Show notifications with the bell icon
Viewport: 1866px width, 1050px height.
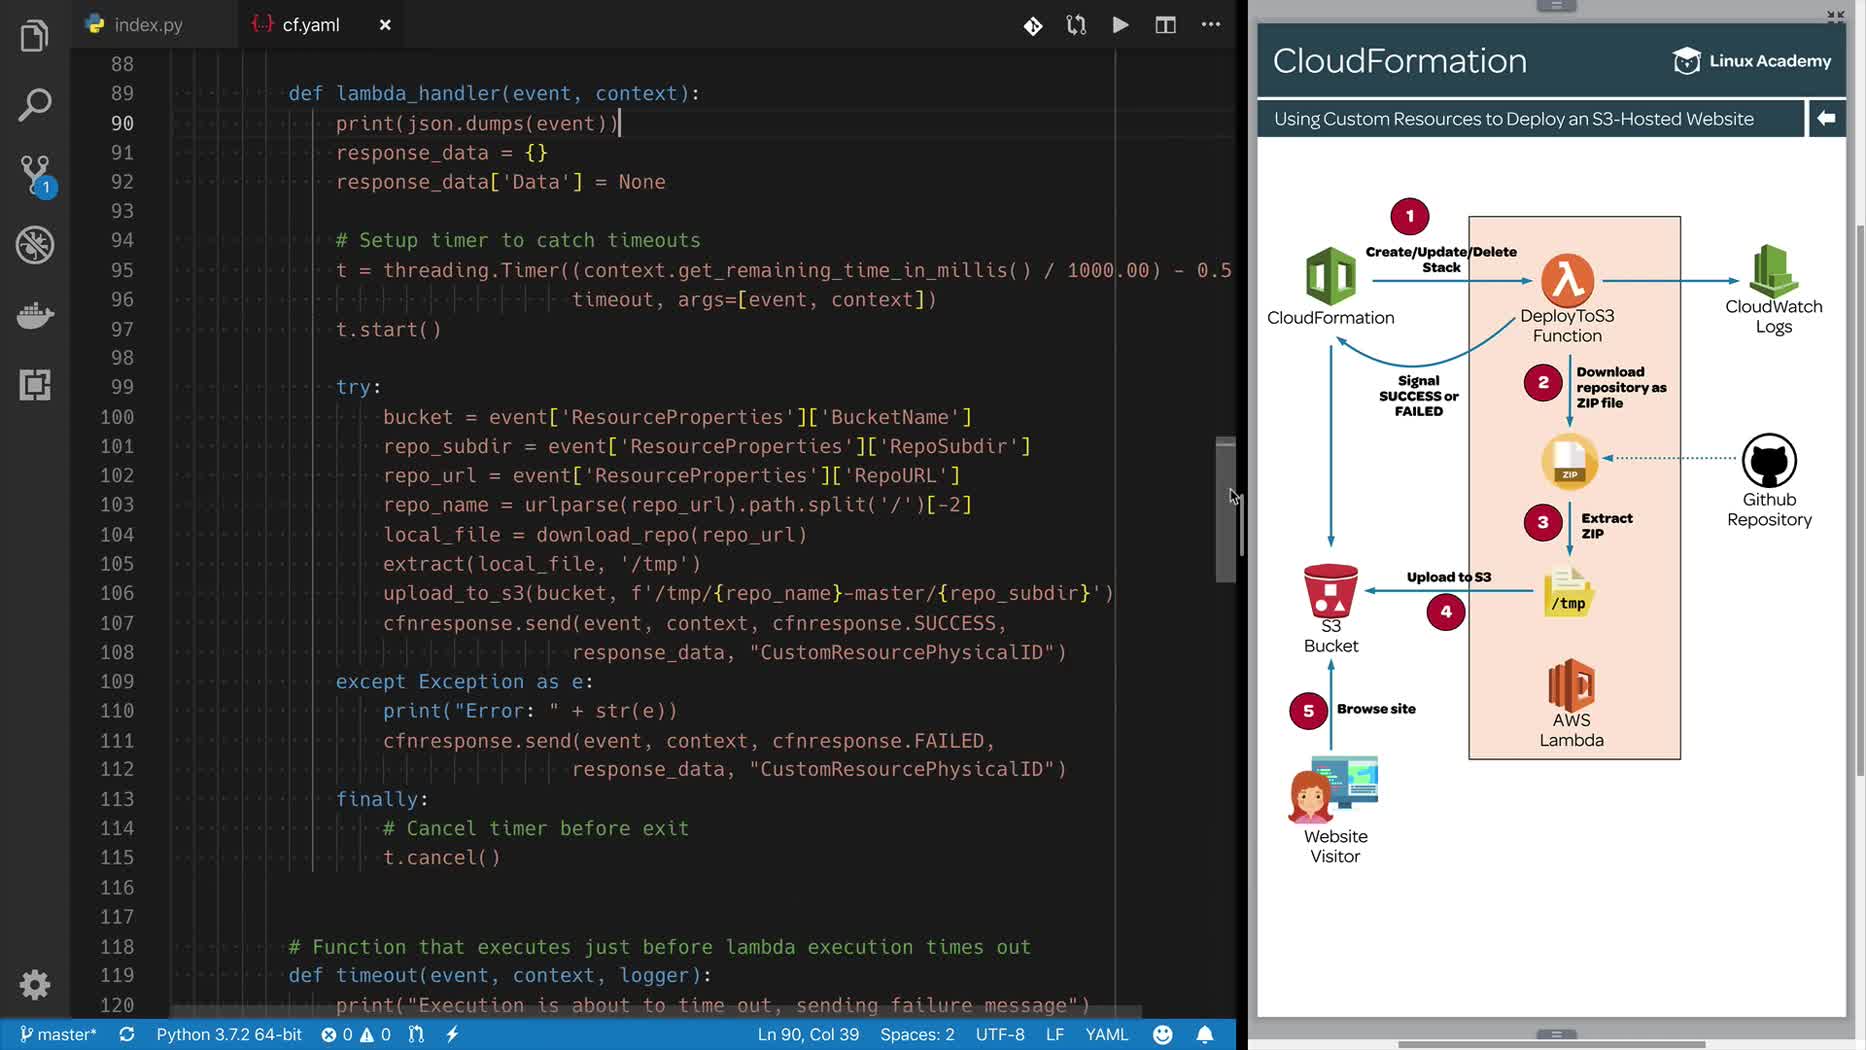[x=1205, y=1034]
